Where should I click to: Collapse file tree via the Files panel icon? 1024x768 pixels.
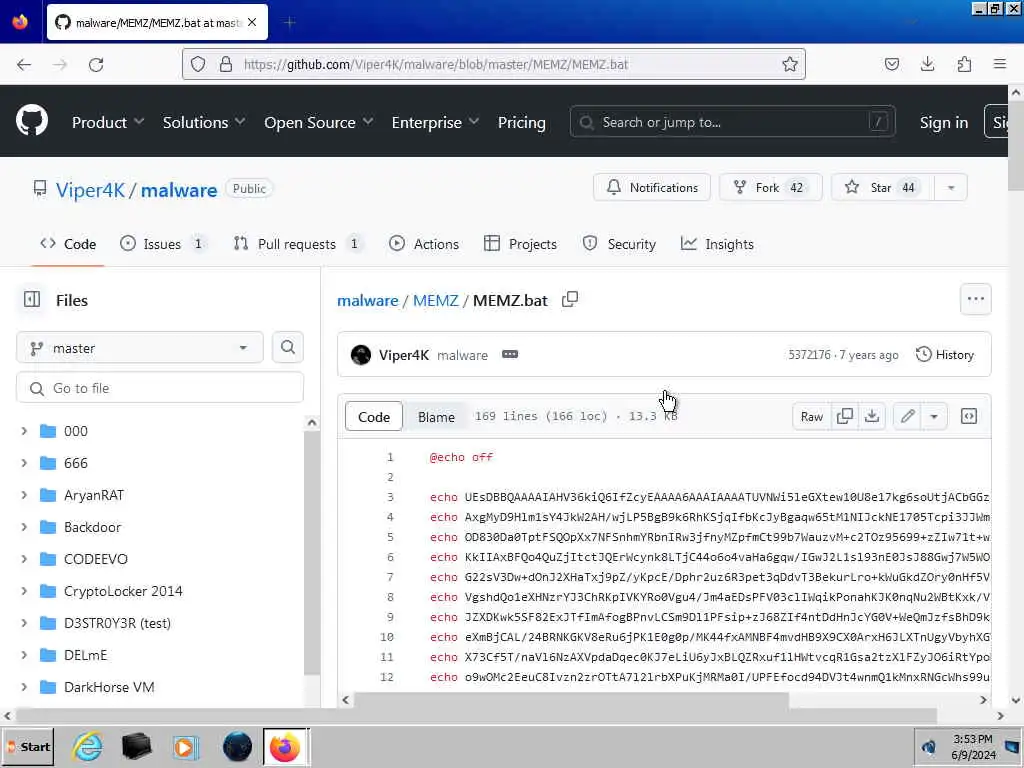[32, 300]
